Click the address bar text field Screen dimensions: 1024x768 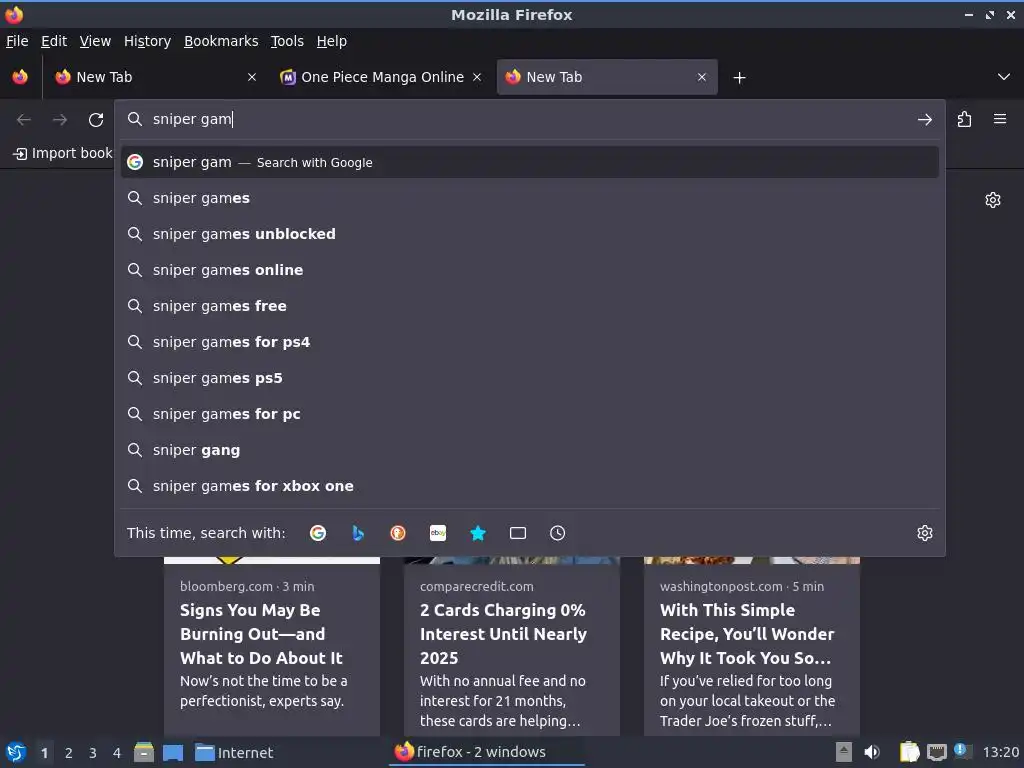pyautogui.click(x=529, y=119)
